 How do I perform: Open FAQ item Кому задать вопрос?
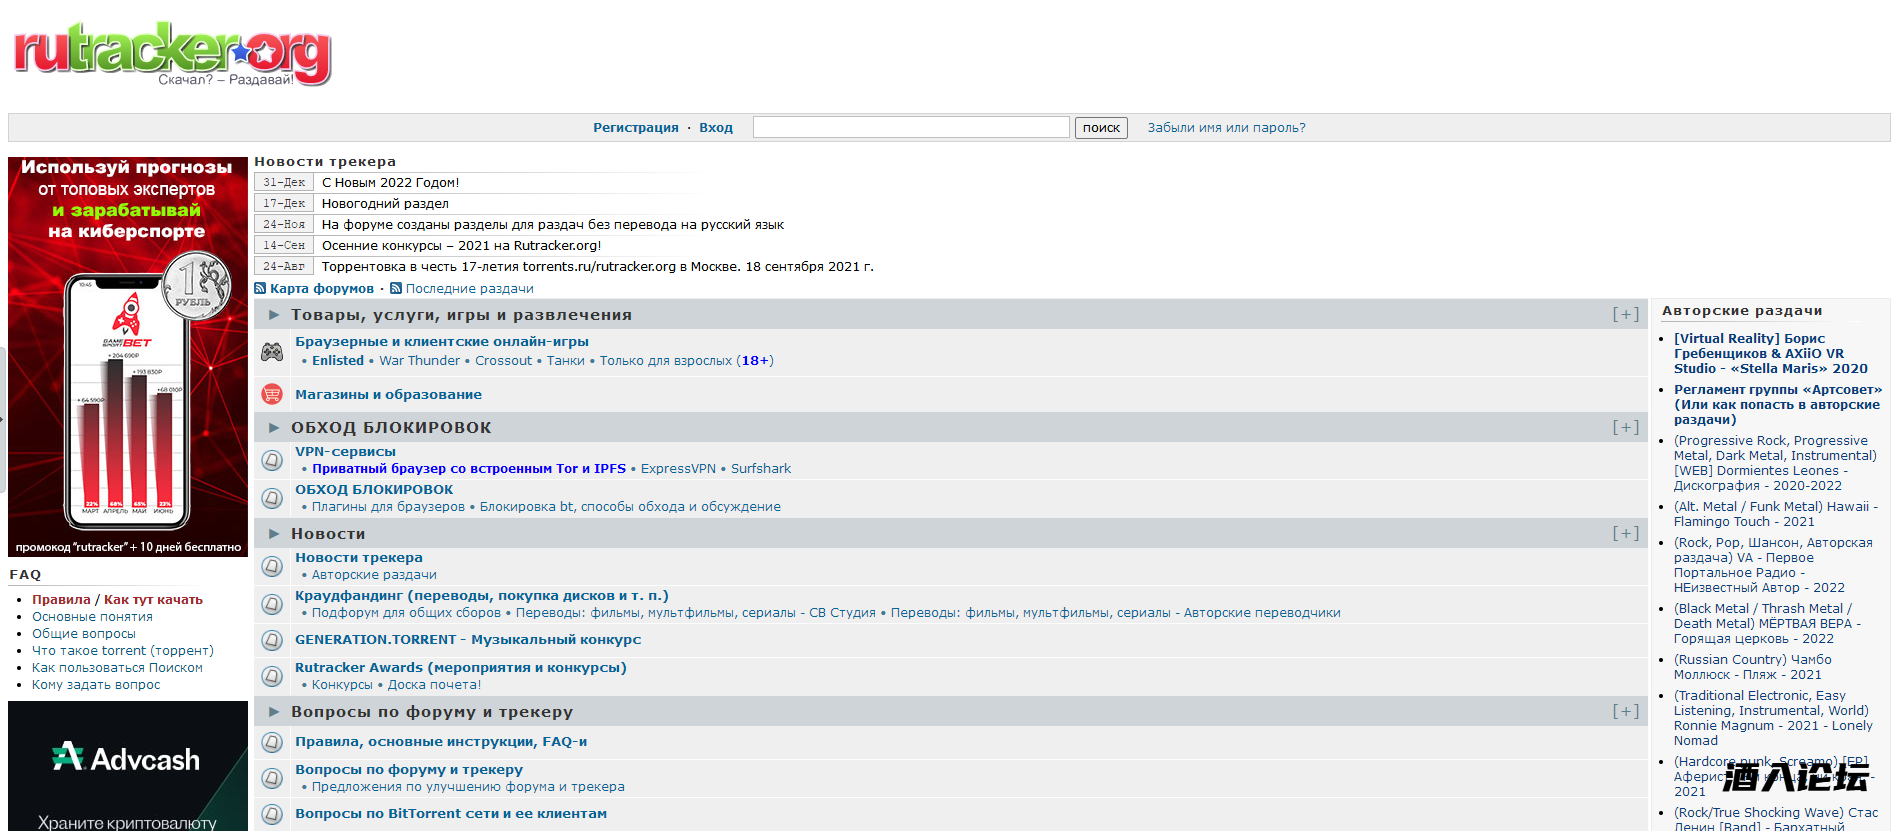(x=96, y=685)
